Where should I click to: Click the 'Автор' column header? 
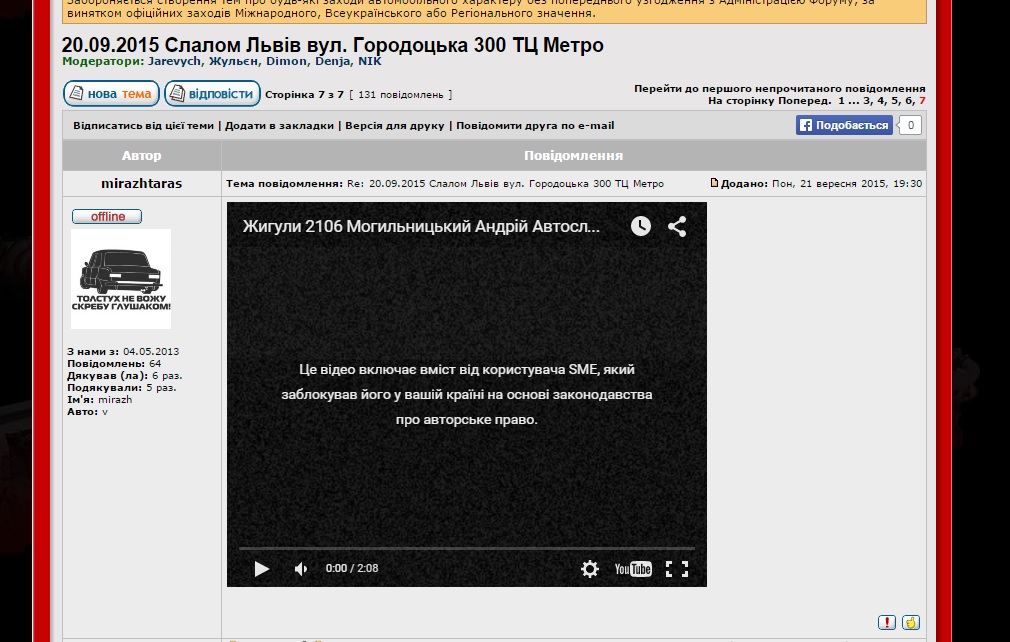[142, 155]
